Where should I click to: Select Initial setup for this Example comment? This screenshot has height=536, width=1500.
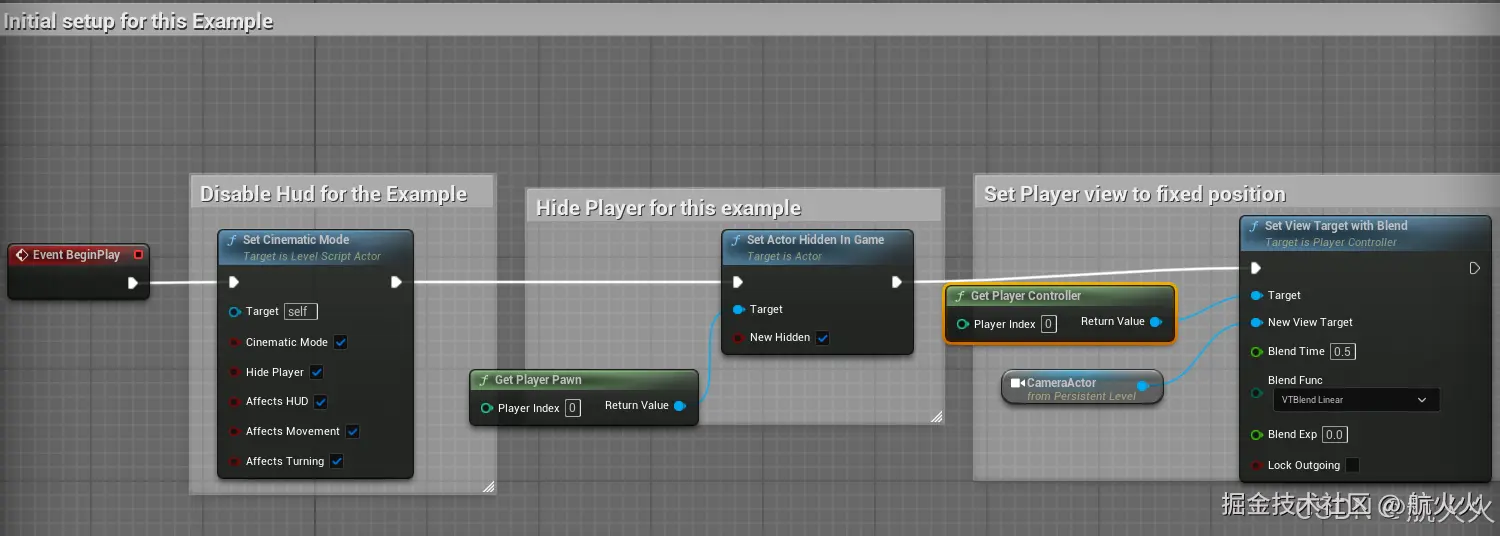click(138, 21)
